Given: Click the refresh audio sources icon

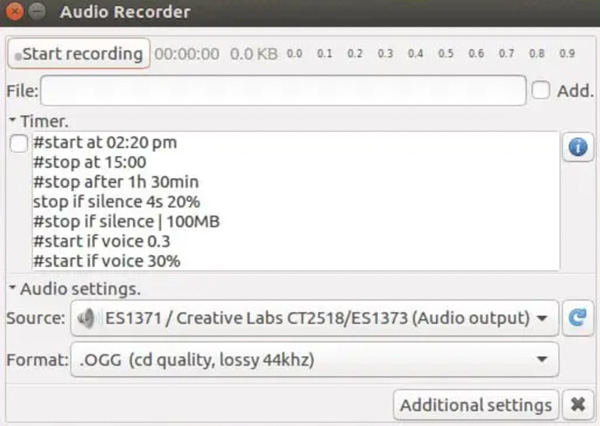Looking at the screenshot, I should coord(578,318).
